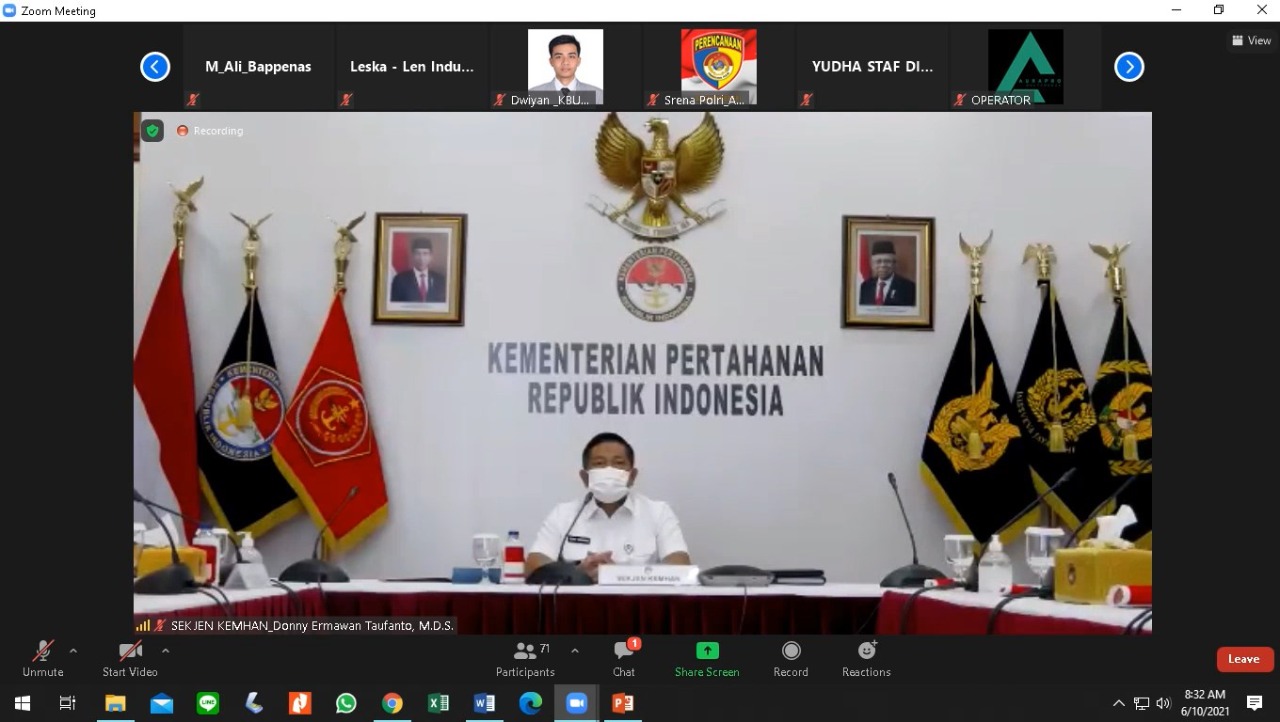Select the M_Ali_Bappenas participant tile
The width and height of the screenshot is (1280, 722).
258,67
